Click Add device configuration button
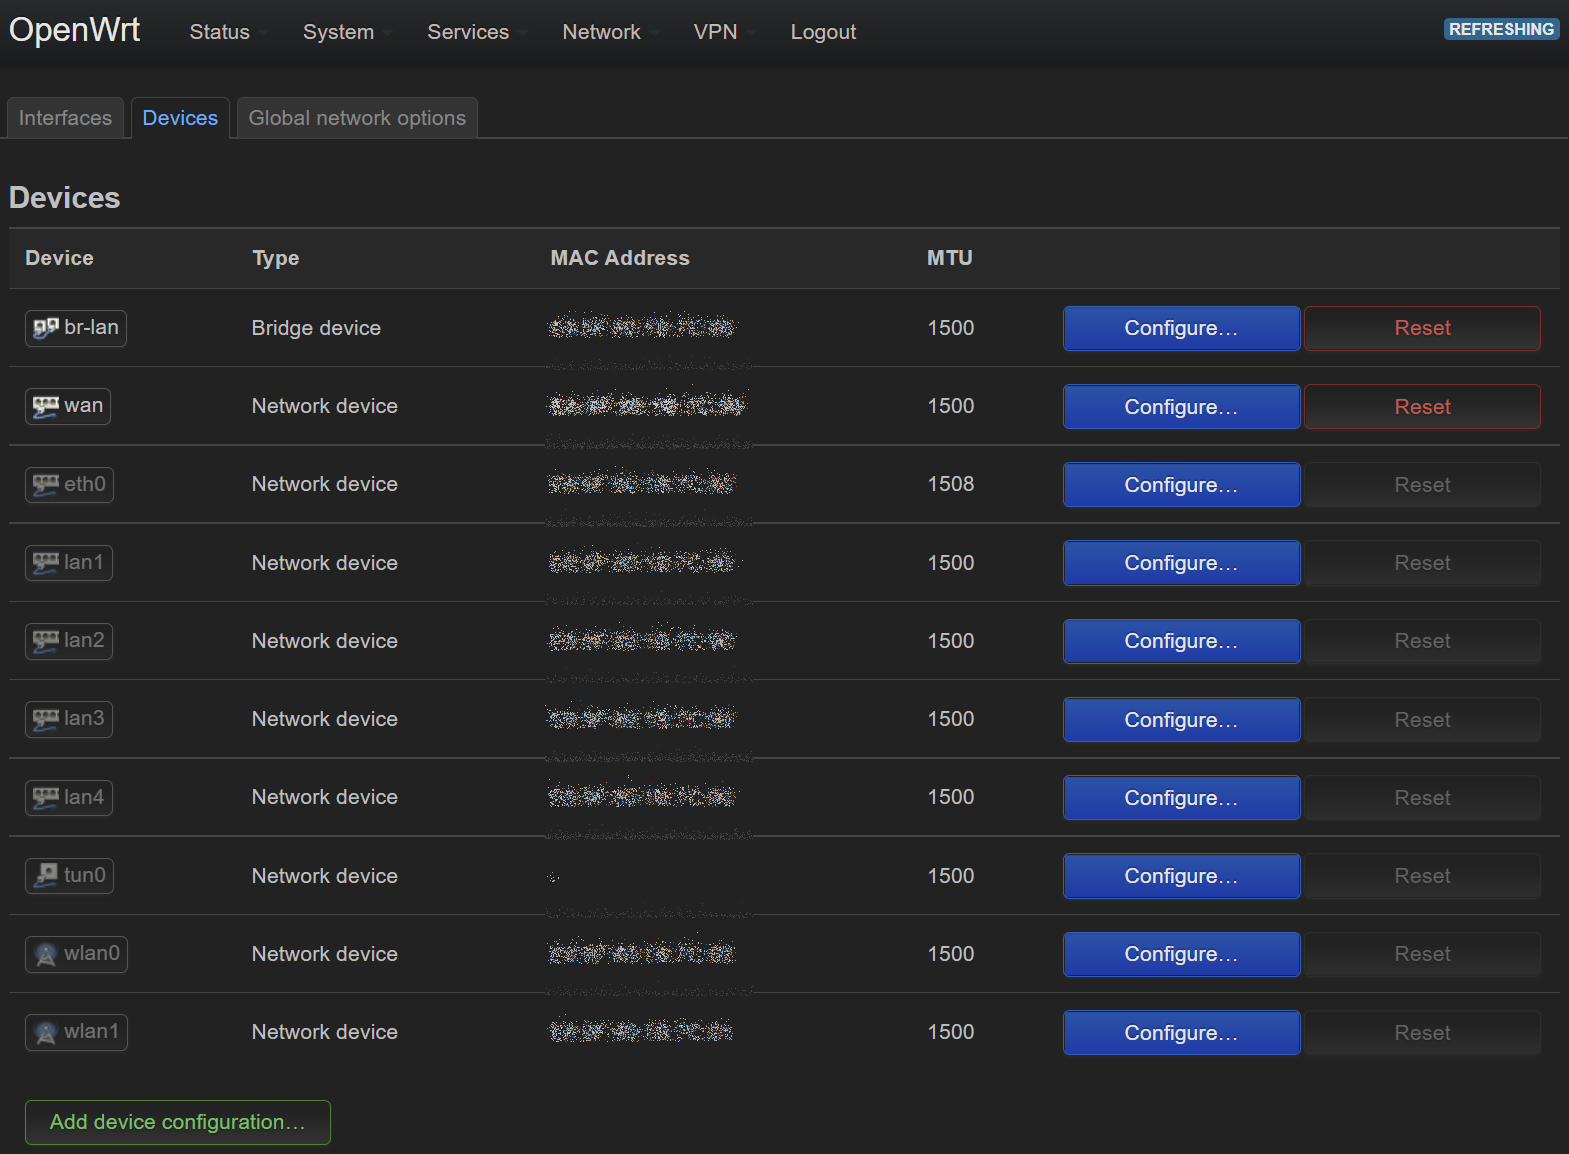This screenshot has height=1154, width=1569. (x=178, y=1122)
